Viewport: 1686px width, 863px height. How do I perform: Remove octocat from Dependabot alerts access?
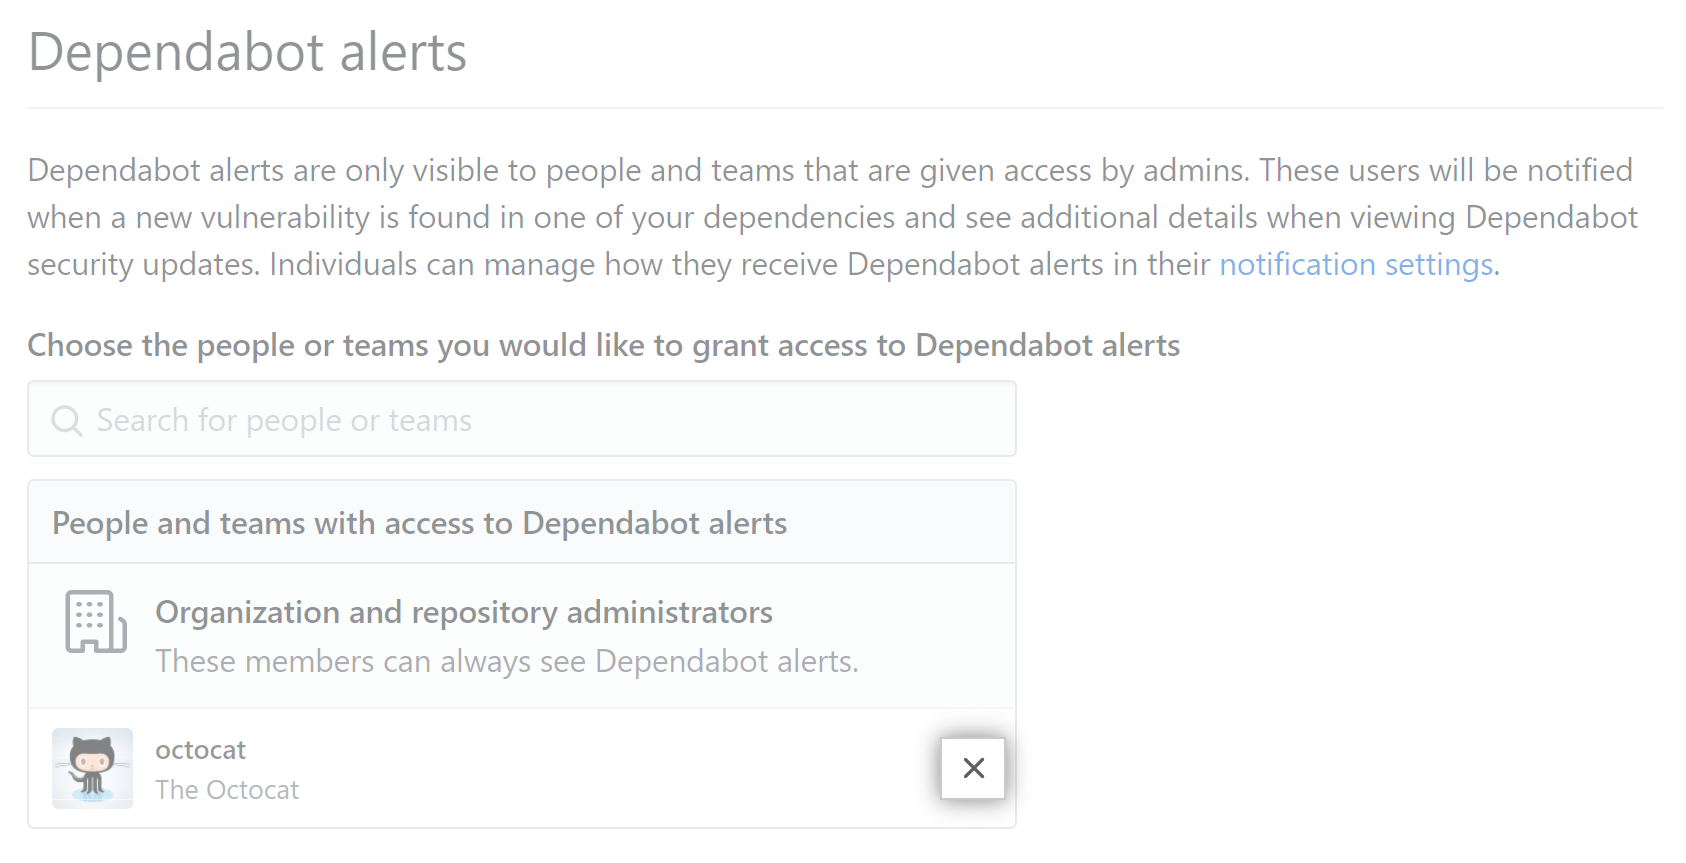[973, 768]
